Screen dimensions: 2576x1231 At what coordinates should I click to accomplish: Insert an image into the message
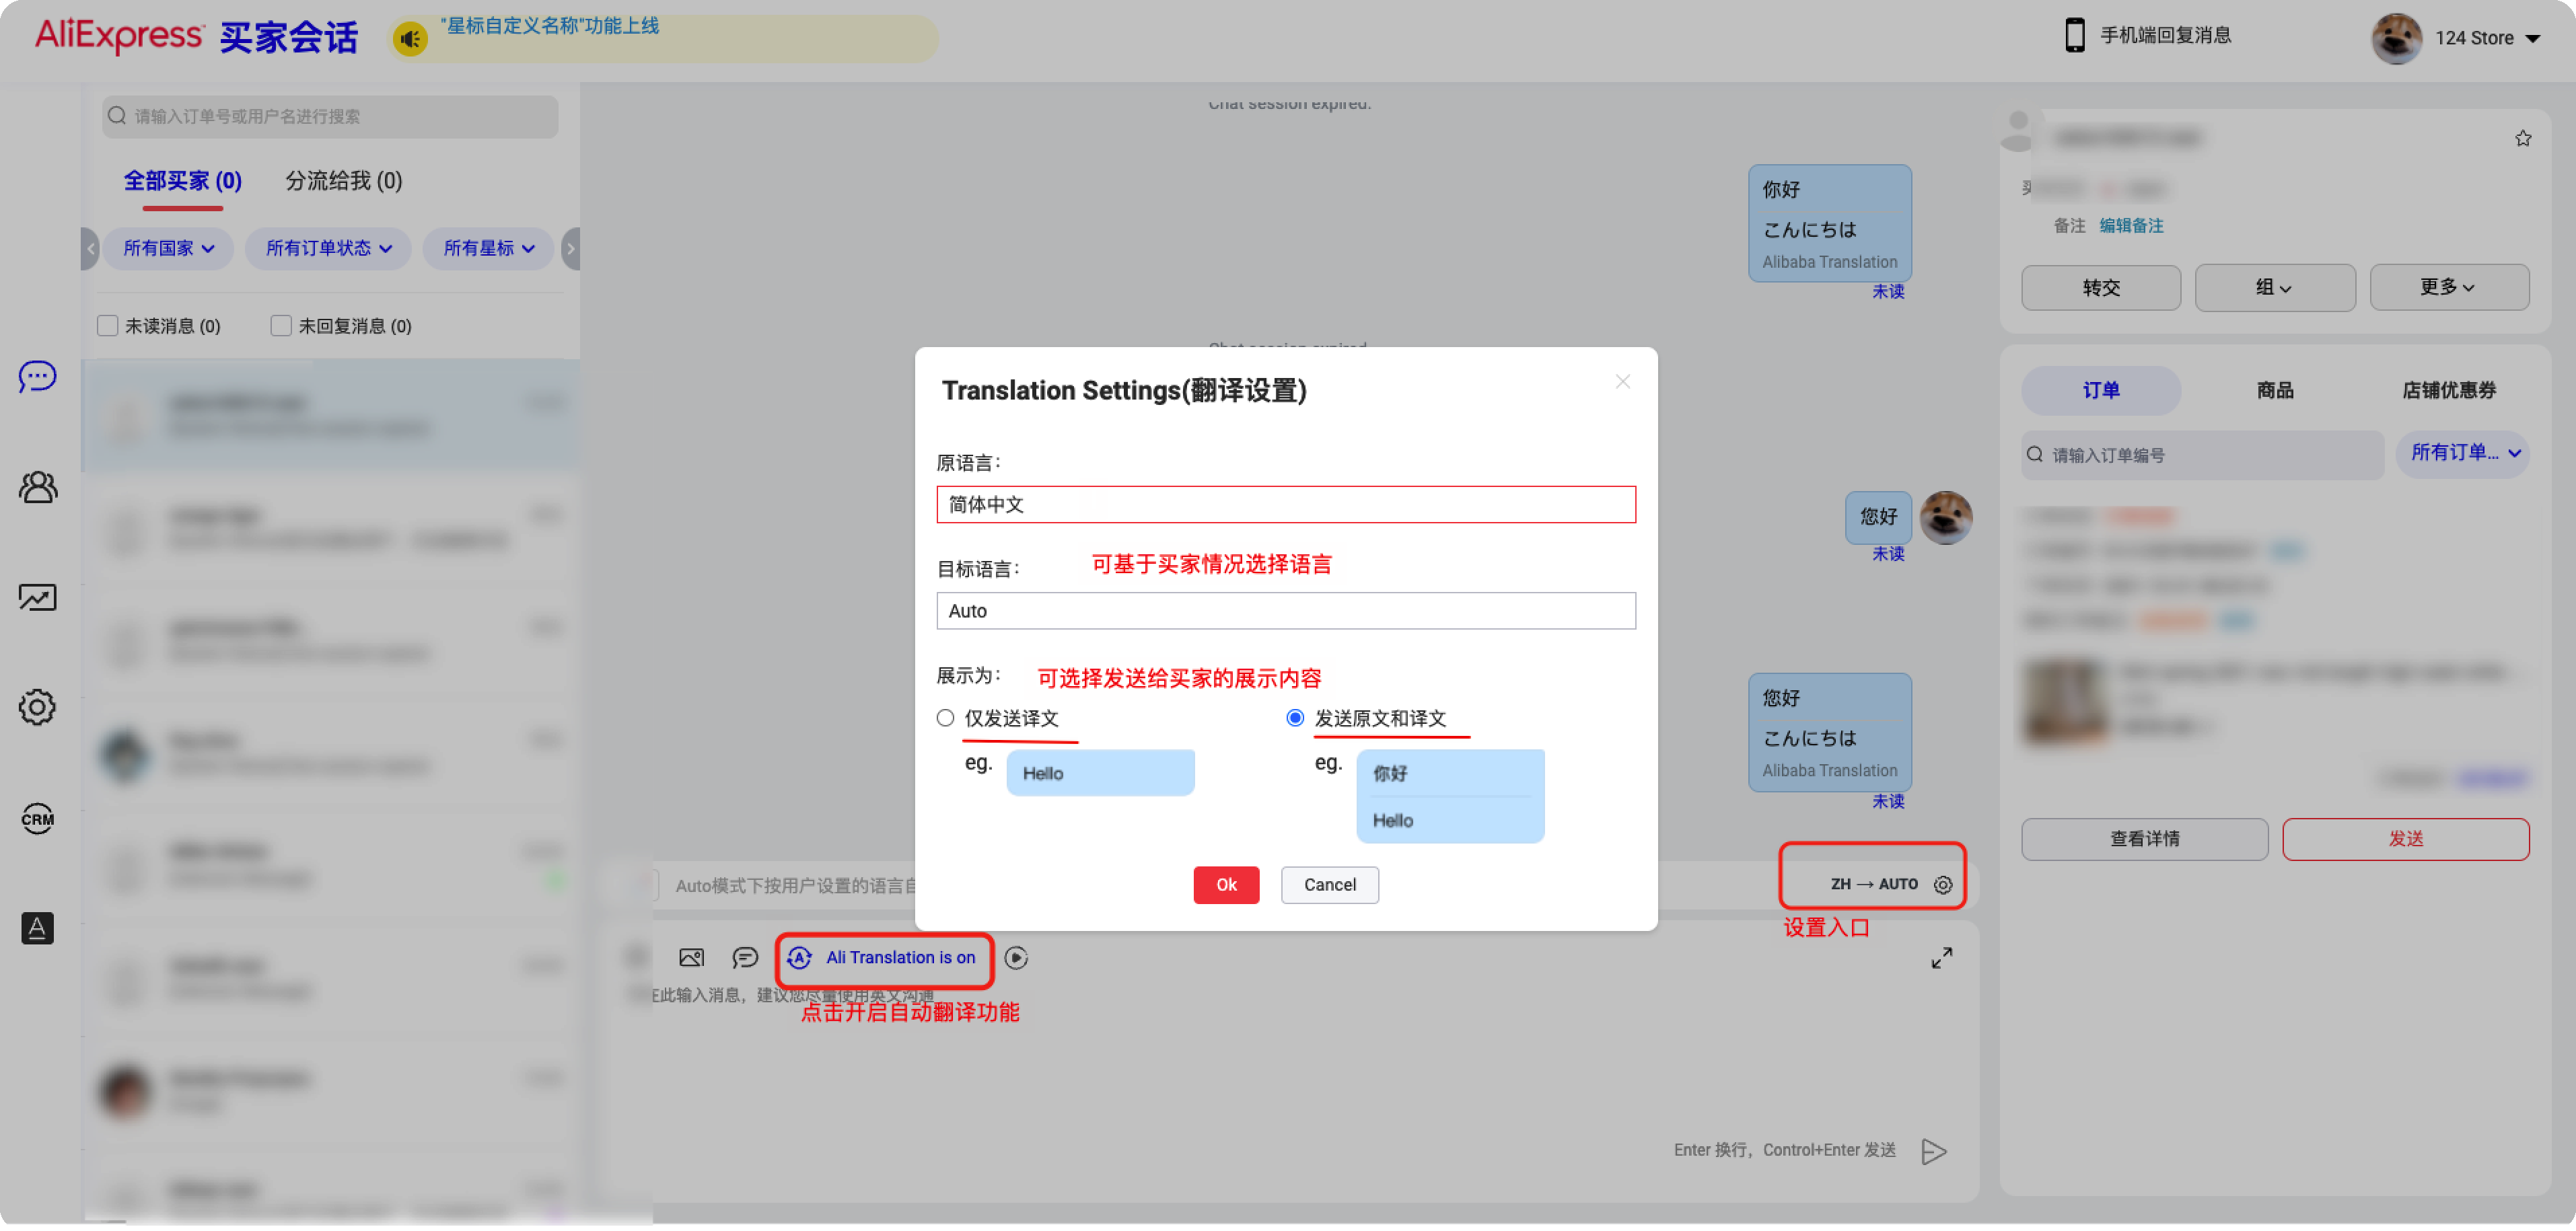pyautogui.click(x=691, y=959)
